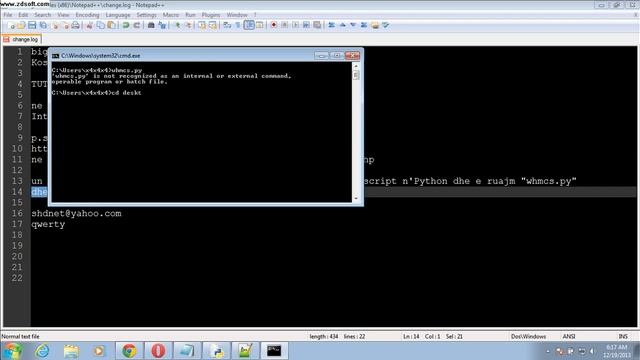
Task: Open the Settings menu
Action: pos(147,15)
